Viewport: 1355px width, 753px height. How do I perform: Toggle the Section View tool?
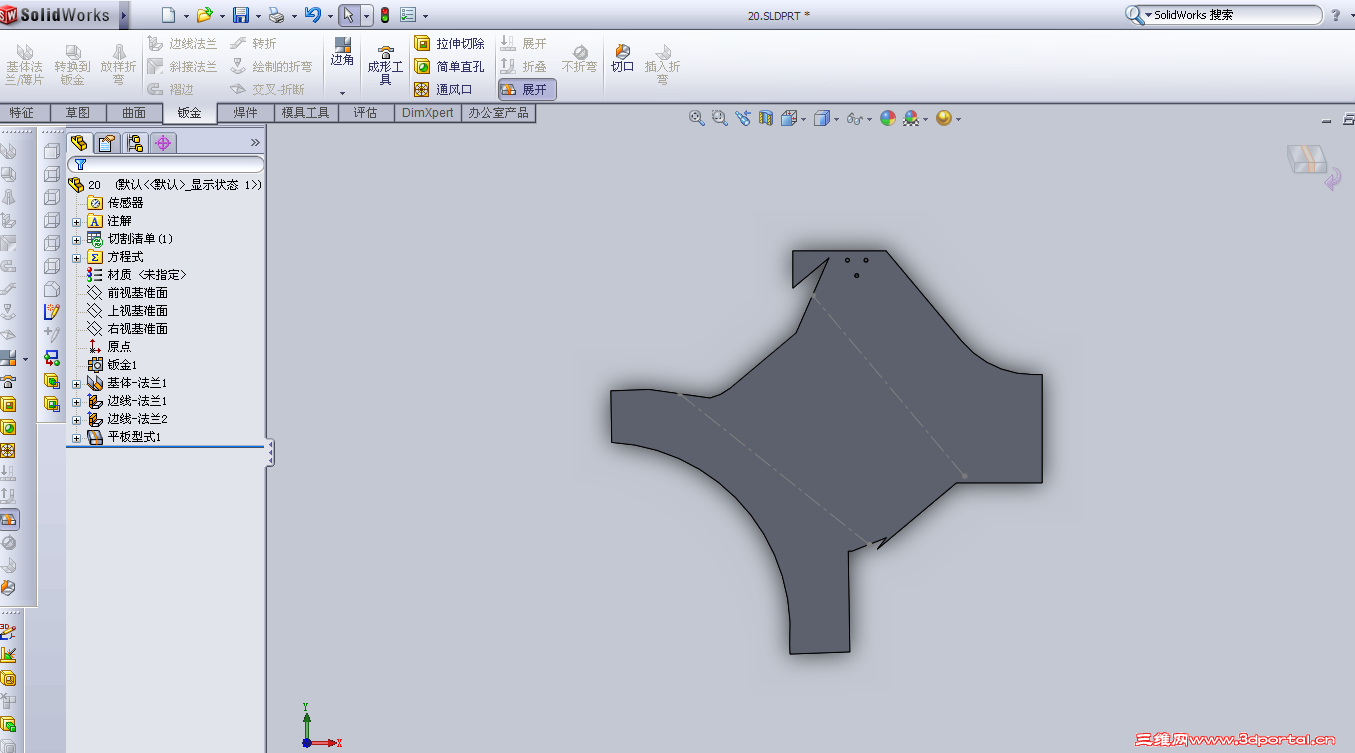coord(766,118)
